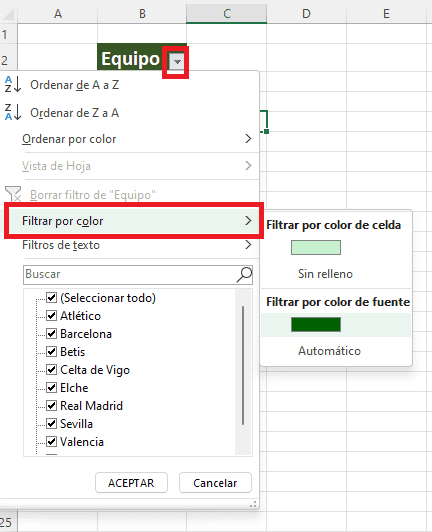Choose Sin relleno cell color option
This screenshot has height=532, width=432.
[325, 274]
